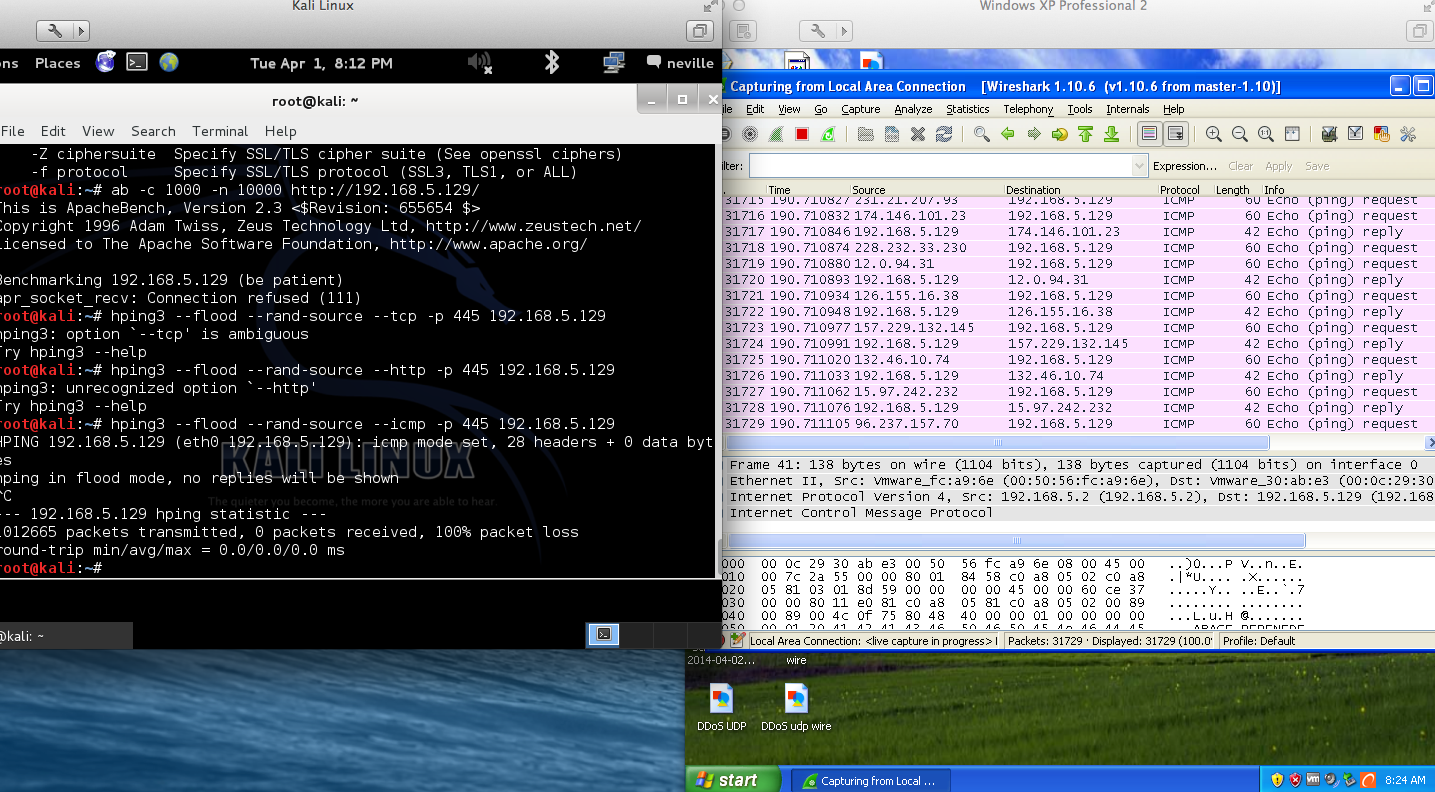Click the Profile: Default status bar entry
1435x792 pixels.
click(x=1258, y=641)
